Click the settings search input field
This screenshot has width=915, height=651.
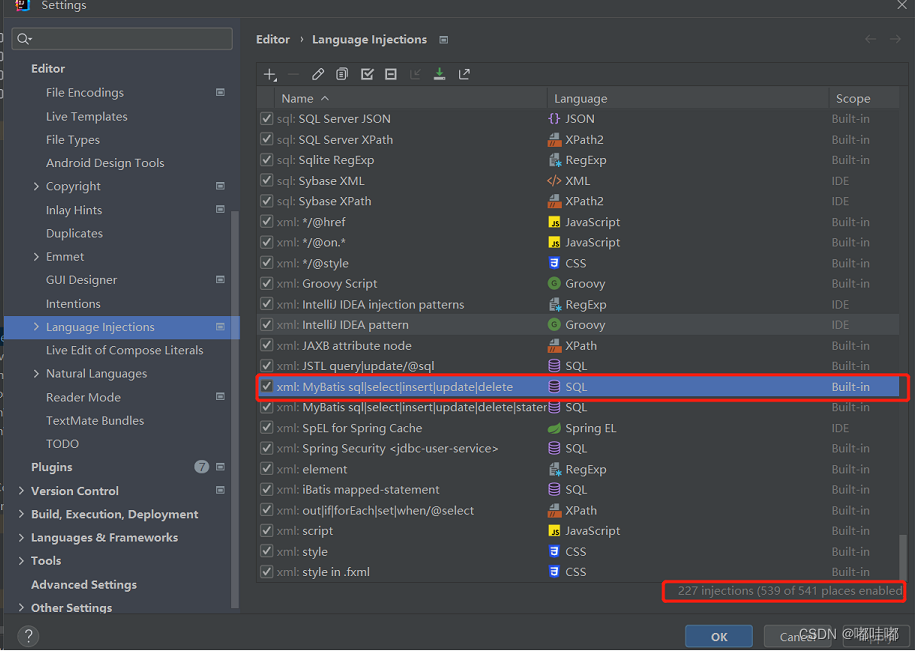coord(122,39)
